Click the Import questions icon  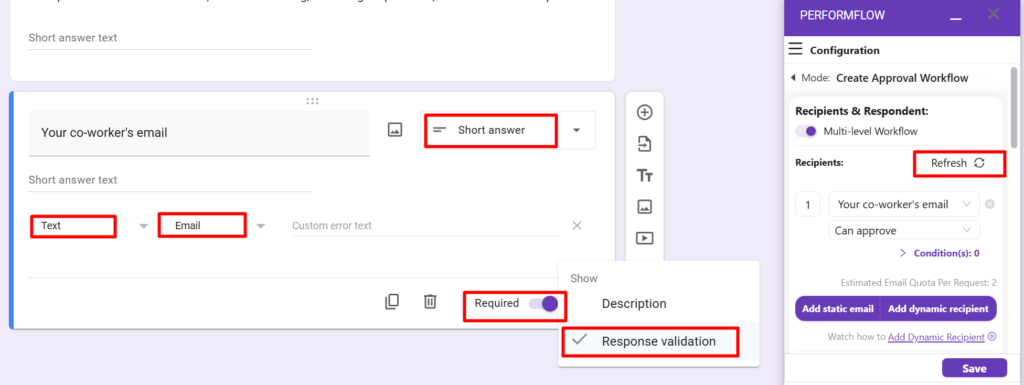(645, 144)
